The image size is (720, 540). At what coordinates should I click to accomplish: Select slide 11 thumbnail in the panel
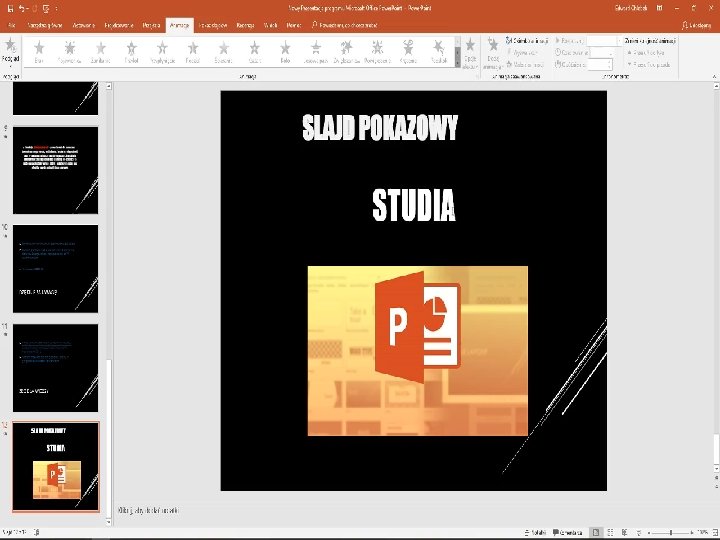click(x=56, y=368)
